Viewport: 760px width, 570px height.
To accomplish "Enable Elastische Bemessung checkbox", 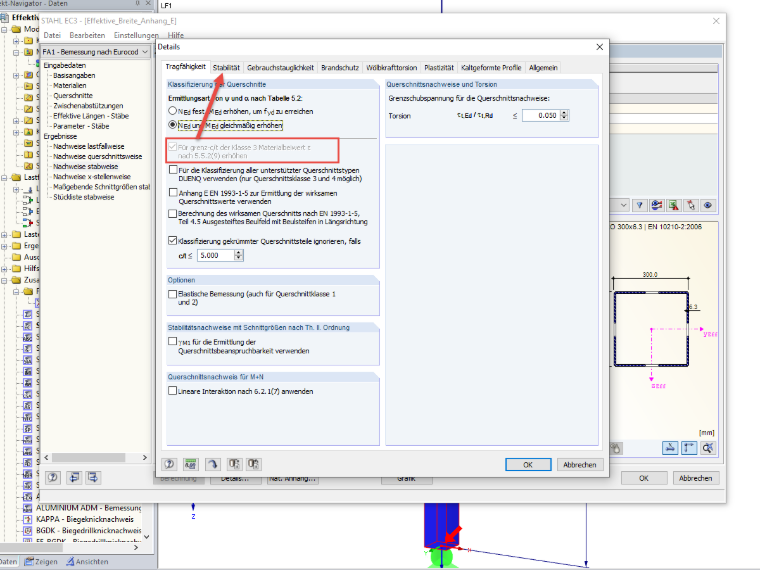I will (x=172, y=294).
